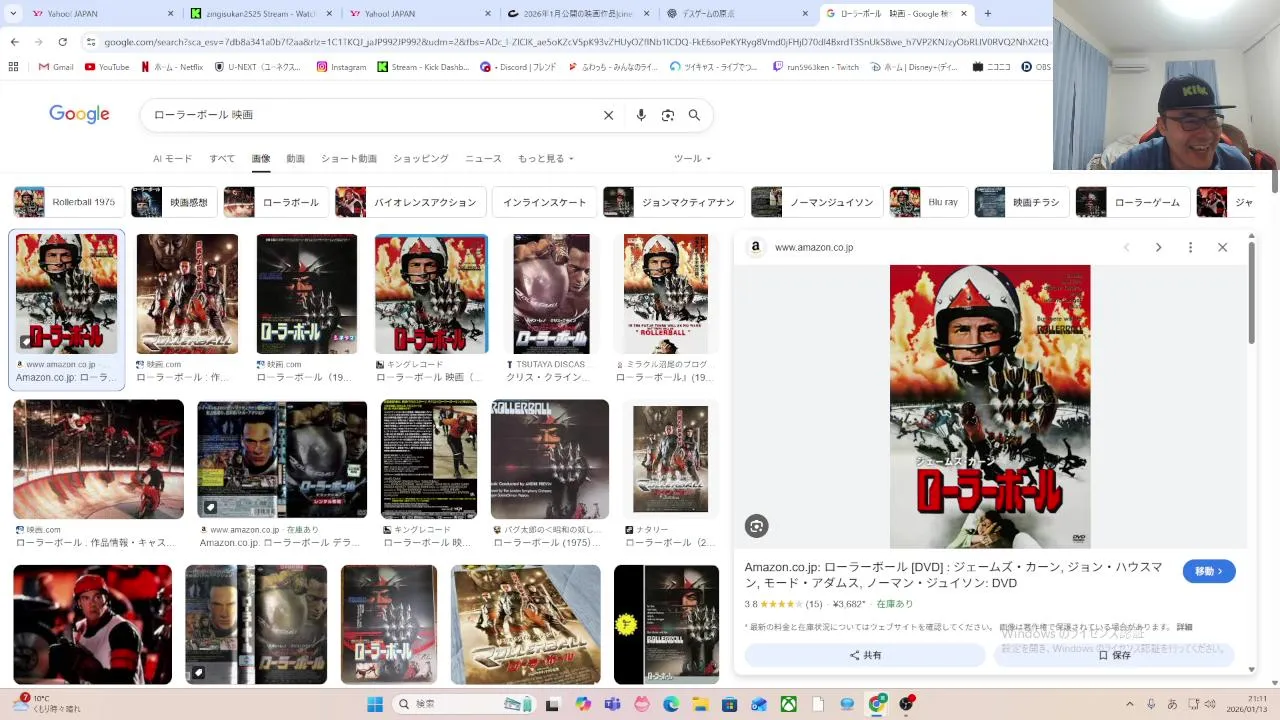Image resolution: width=1280 pixels, height=720 pixels.
Task: Click the 移動 visit button
Action: tap(1209, 571)
